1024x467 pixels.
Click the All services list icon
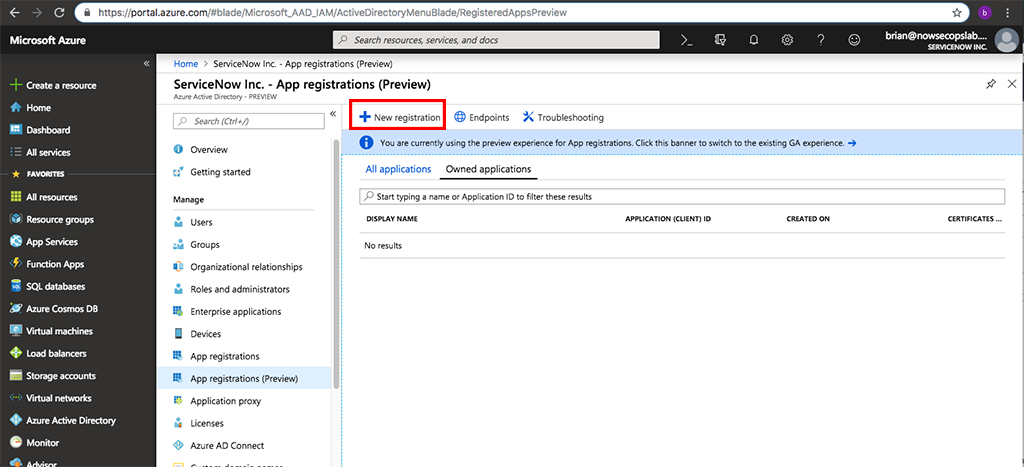[16, 152]
